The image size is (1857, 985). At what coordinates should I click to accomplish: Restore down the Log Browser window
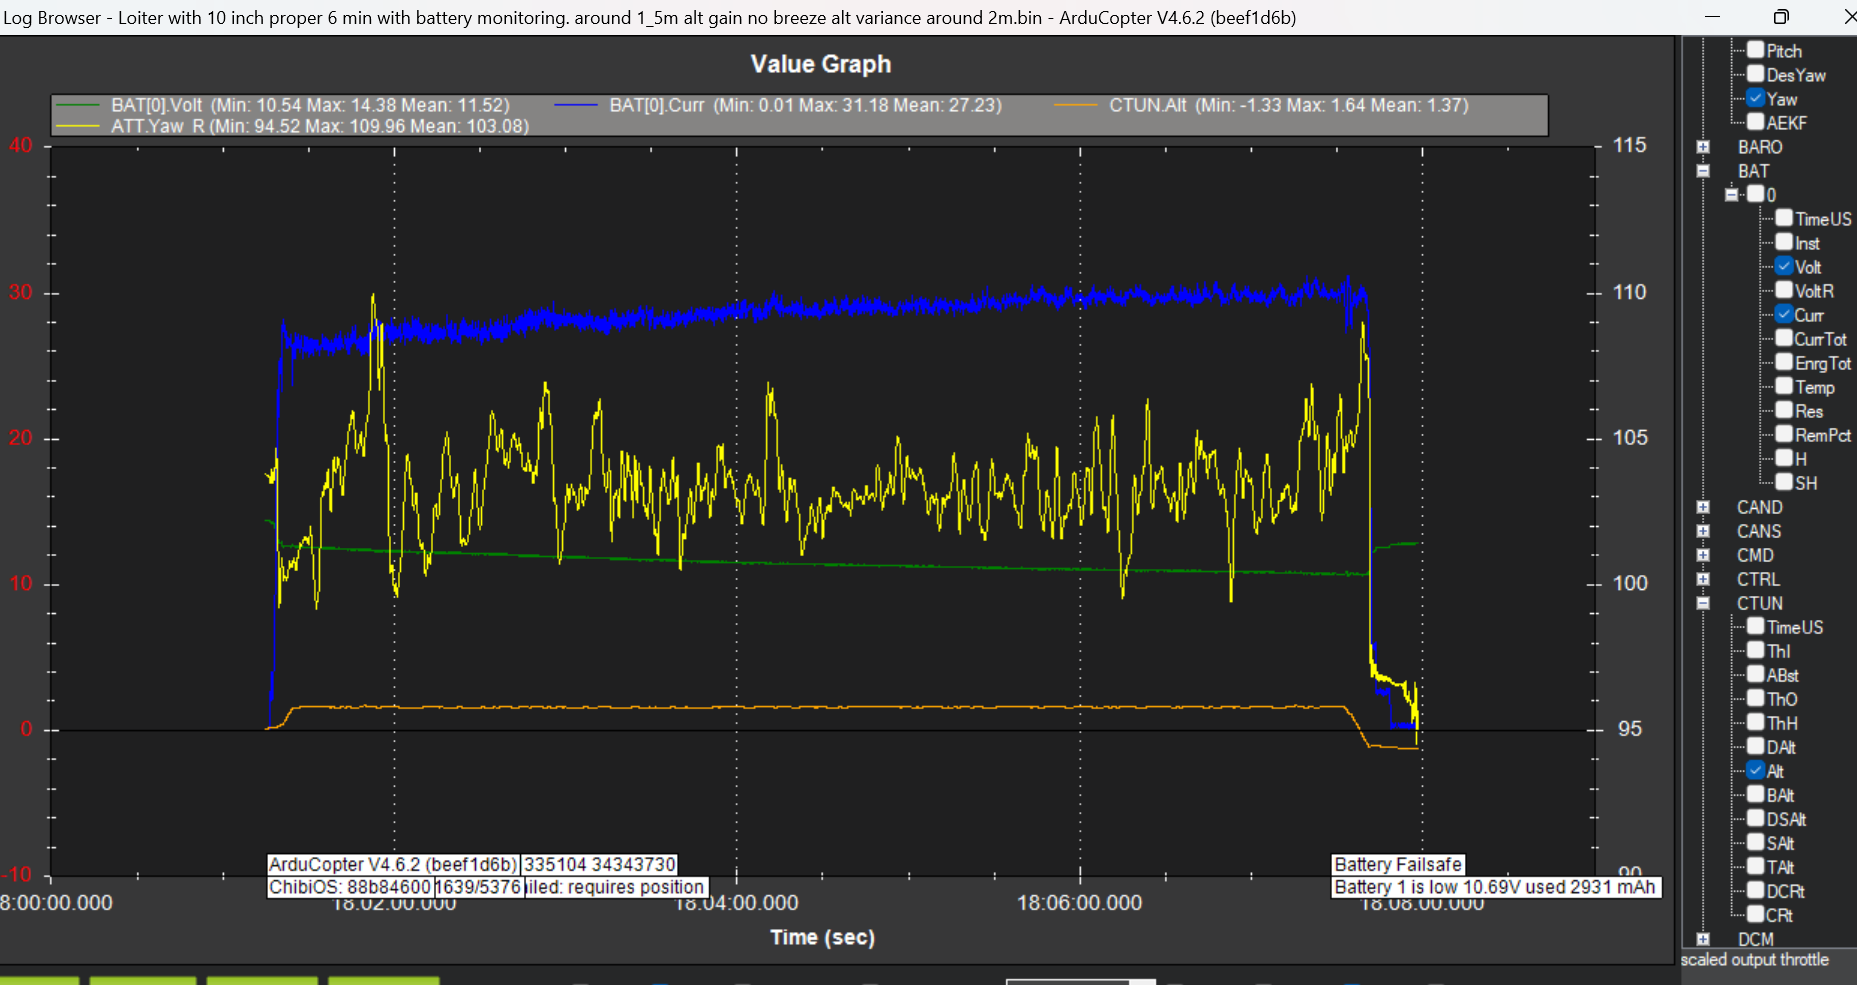(x=1781, y=17)
